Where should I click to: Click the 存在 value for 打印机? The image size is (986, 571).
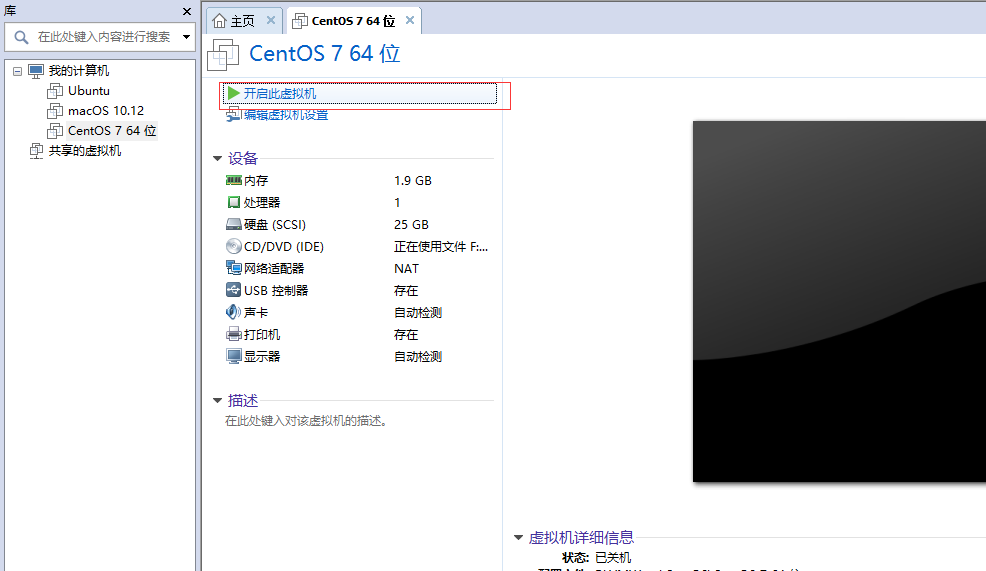[406, 335]
